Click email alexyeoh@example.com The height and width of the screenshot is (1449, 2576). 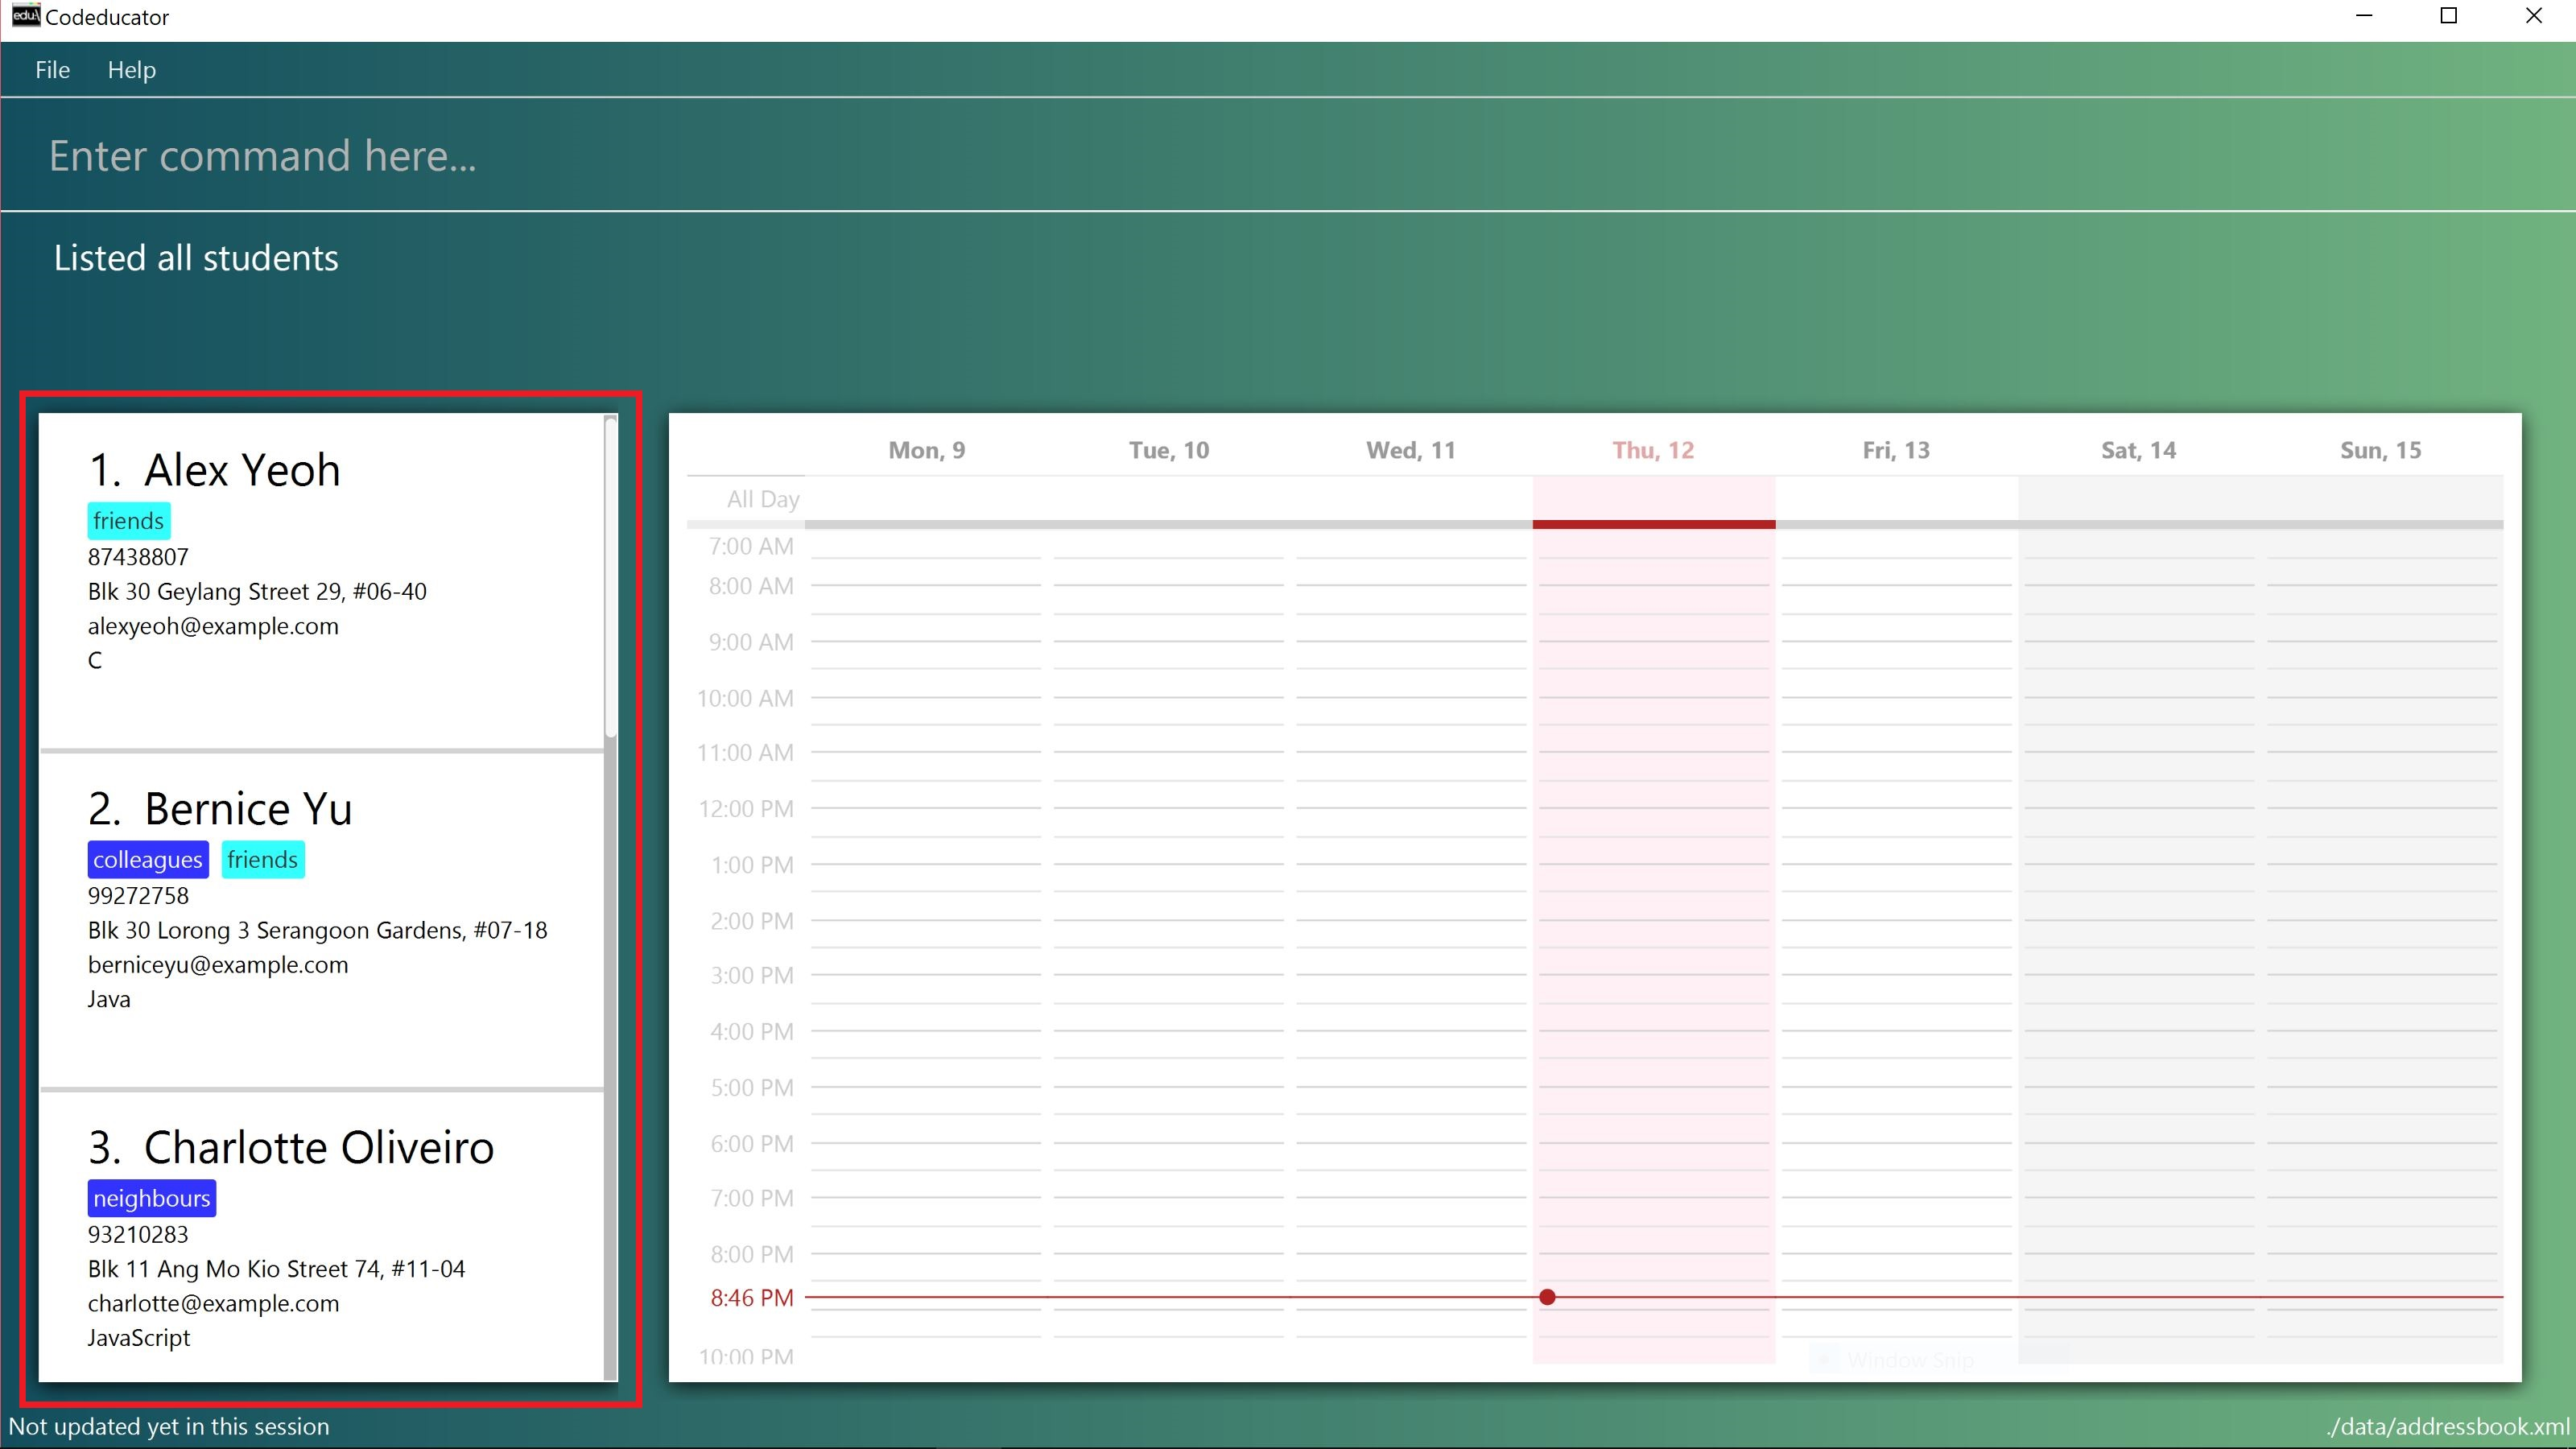tap(213, 626)
